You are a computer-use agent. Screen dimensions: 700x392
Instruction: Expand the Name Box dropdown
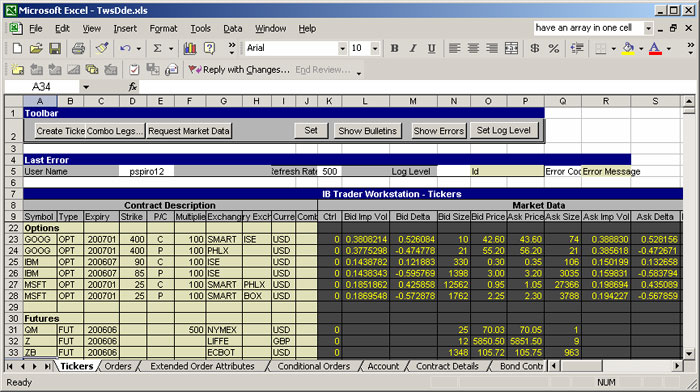[86, 87]
